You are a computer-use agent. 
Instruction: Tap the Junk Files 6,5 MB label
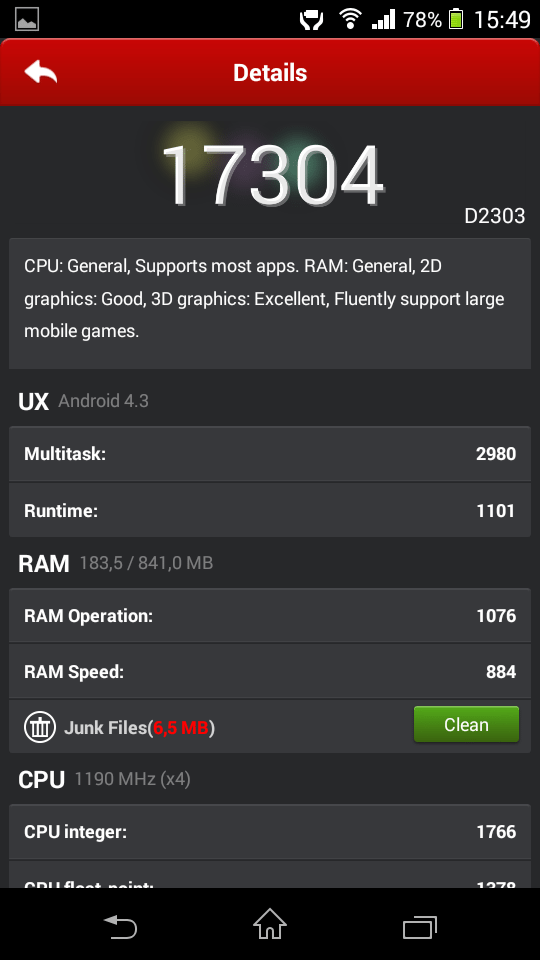[139, 727]
